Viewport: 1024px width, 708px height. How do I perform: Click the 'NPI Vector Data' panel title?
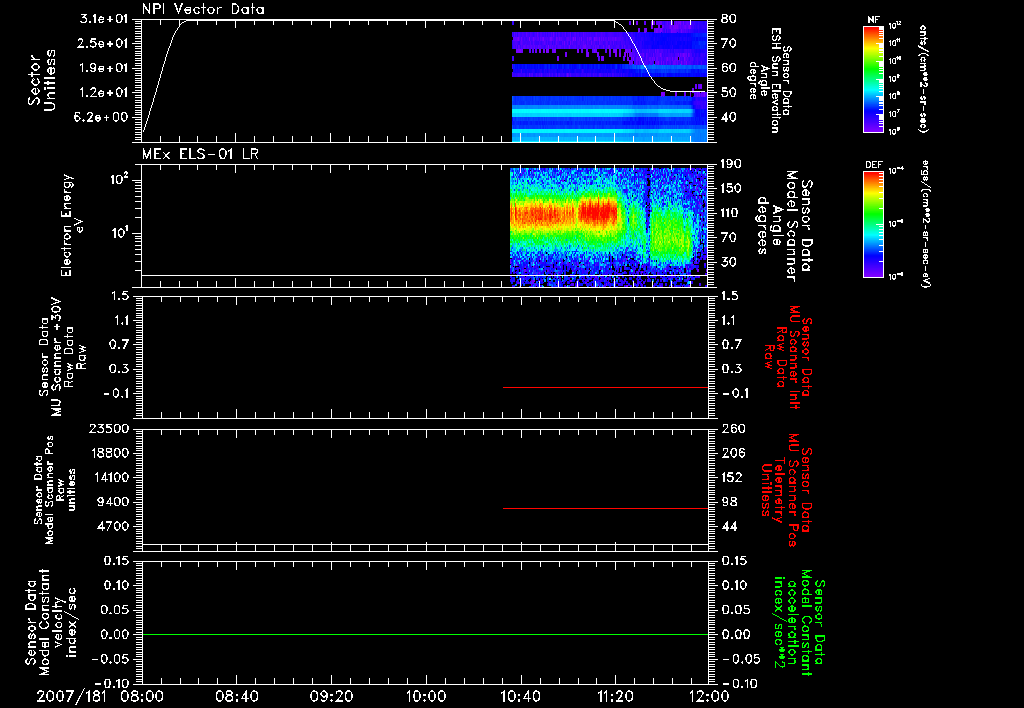[x=203, y=9]
